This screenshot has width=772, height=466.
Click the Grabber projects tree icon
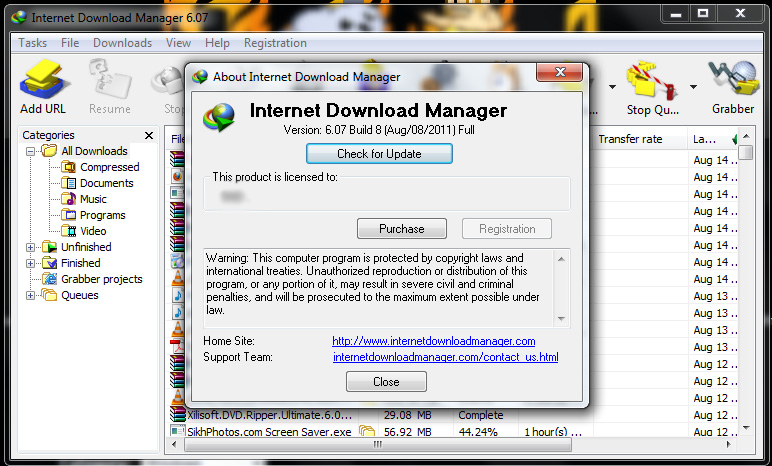(49, 279)
